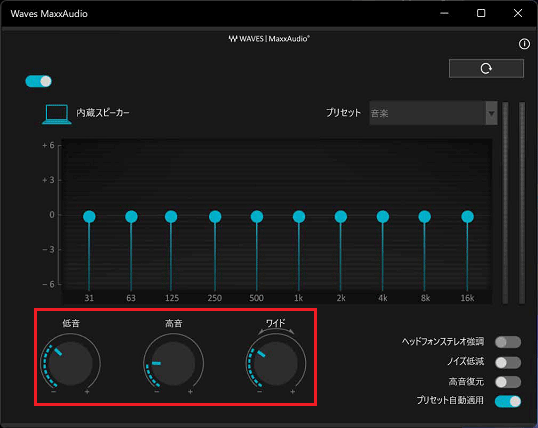The height and width of the screenshot is (428, 538).
Task: Click the 内蔵スピーカー label
Action: tap(103, 113)
